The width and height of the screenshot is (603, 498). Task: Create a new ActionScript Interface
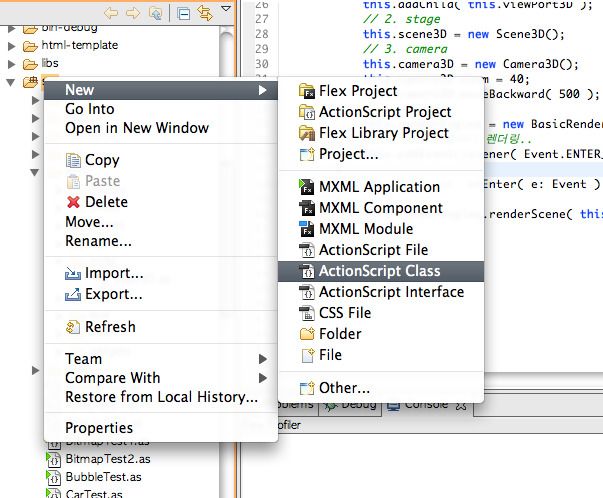381,292
